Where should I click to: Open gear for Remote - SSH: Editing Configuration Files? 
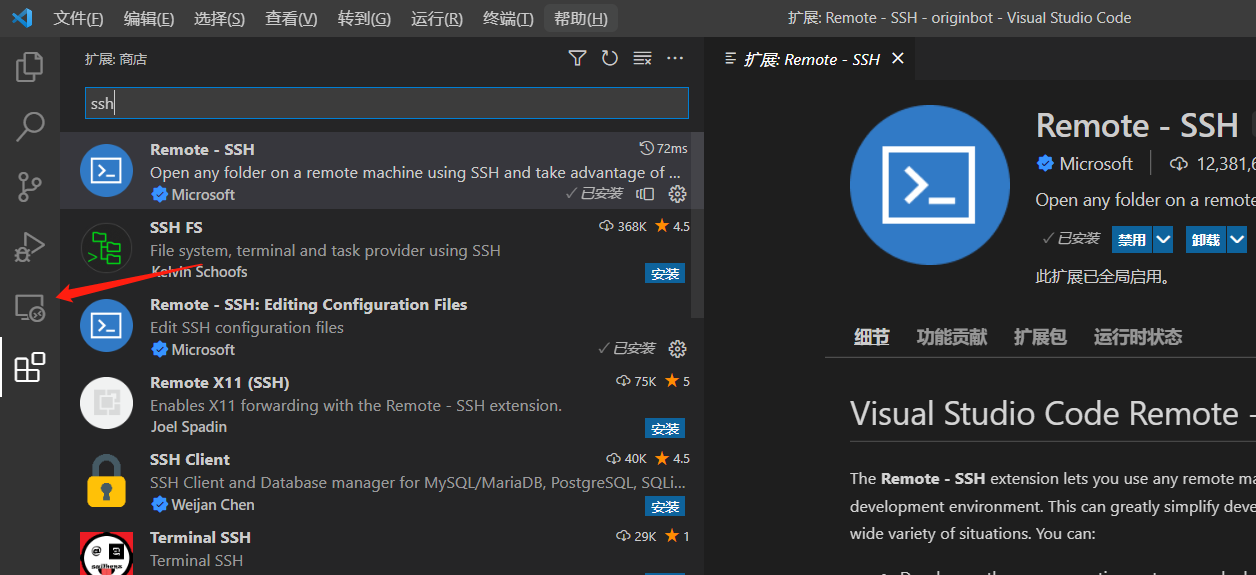click(x=677, y=349)
